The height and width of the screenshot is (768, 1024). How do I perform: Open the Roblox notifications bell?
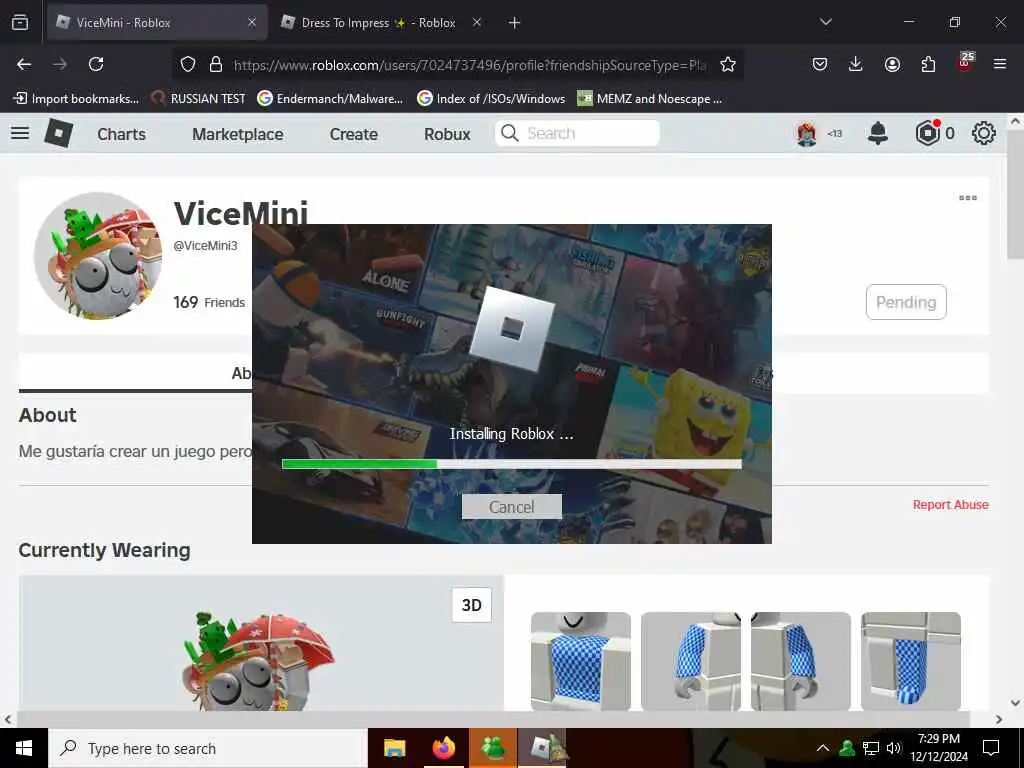point(878,133)
